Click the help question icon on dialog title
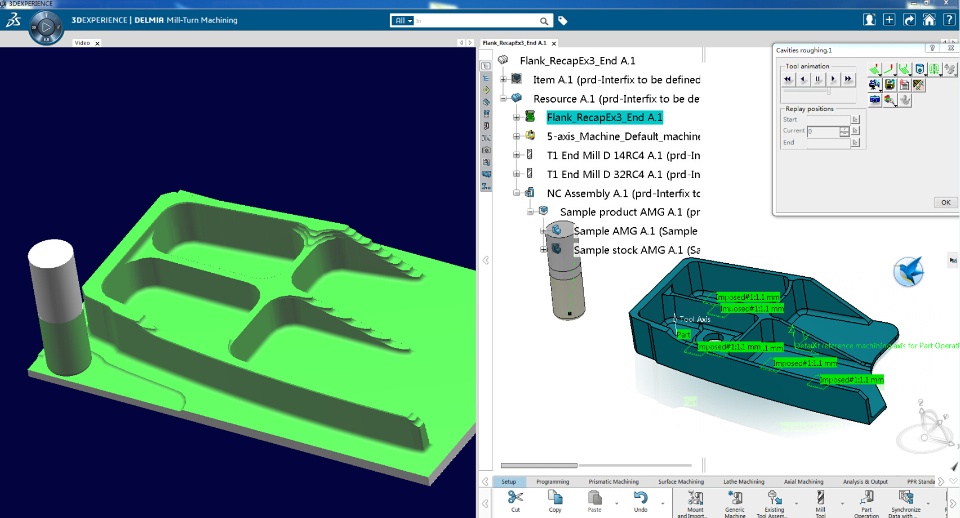 pyautogui.click(x=932, y=48)
